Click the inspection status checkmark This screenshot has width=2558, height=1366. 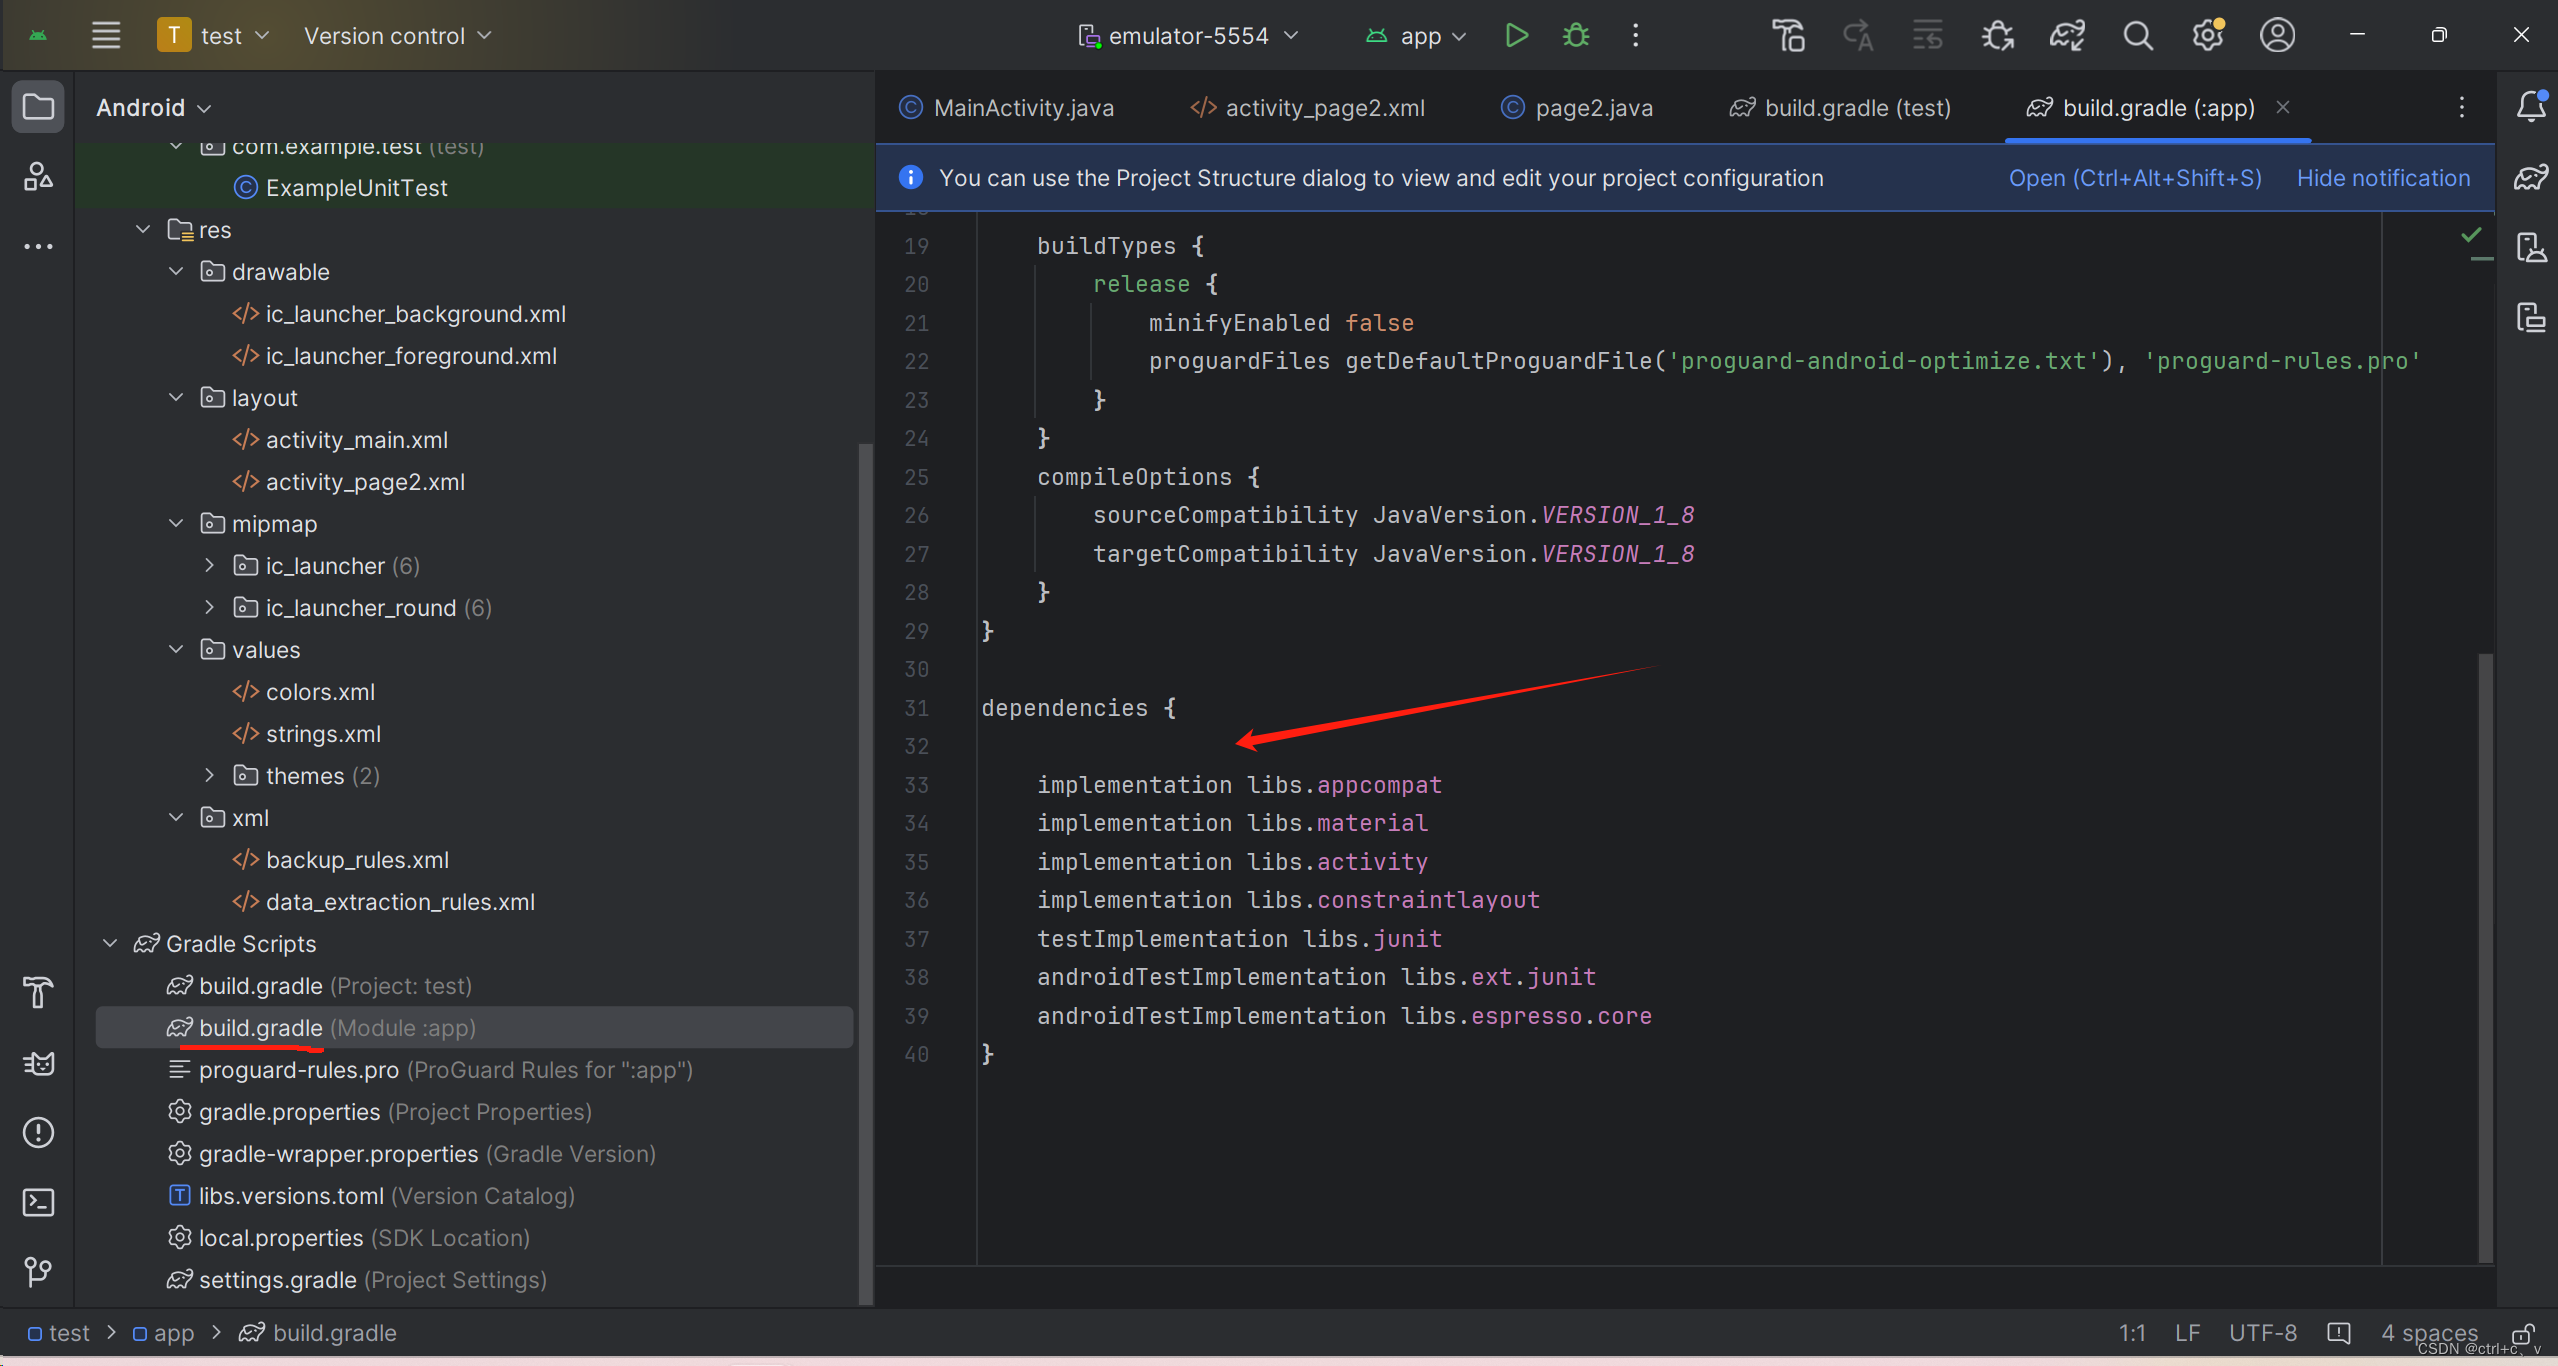click(2471, 236)
